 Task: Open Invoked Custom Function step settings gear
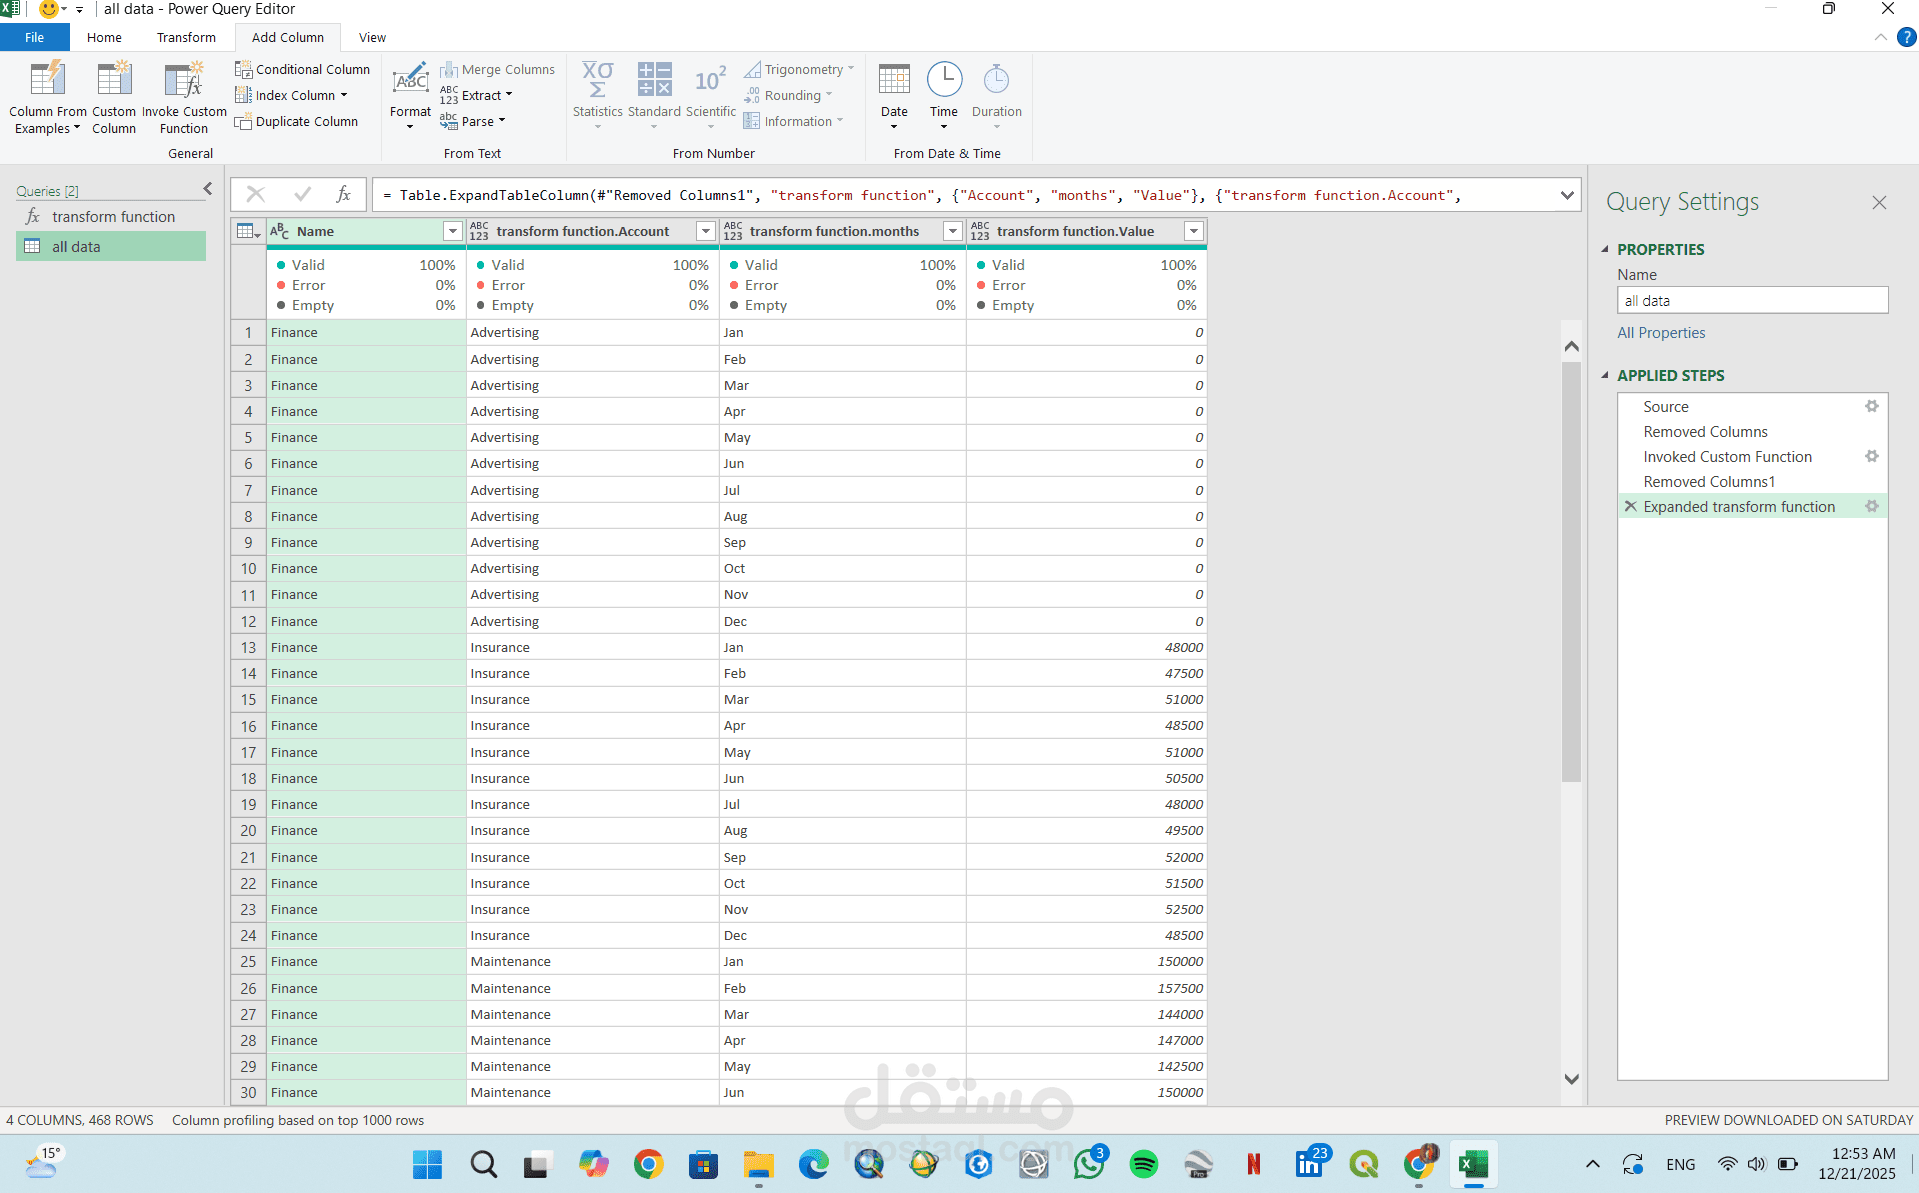click(x=1872, y=456)
